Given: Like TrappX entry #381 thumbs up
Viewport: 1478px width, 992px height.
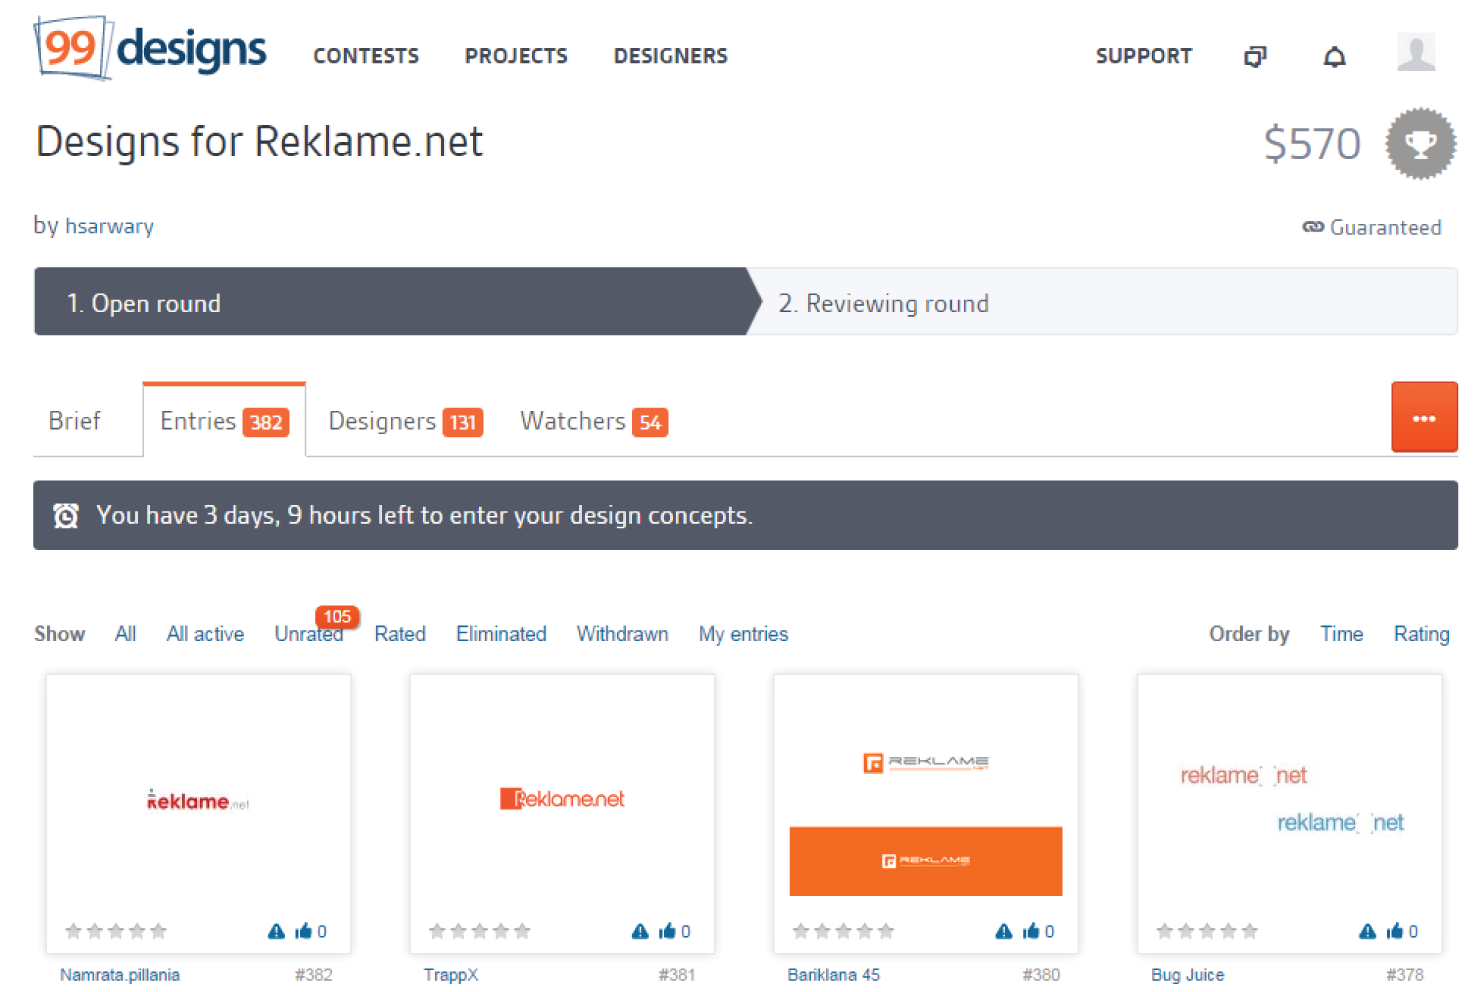Looking at the screenshot, I should click(x=667, y=931).
